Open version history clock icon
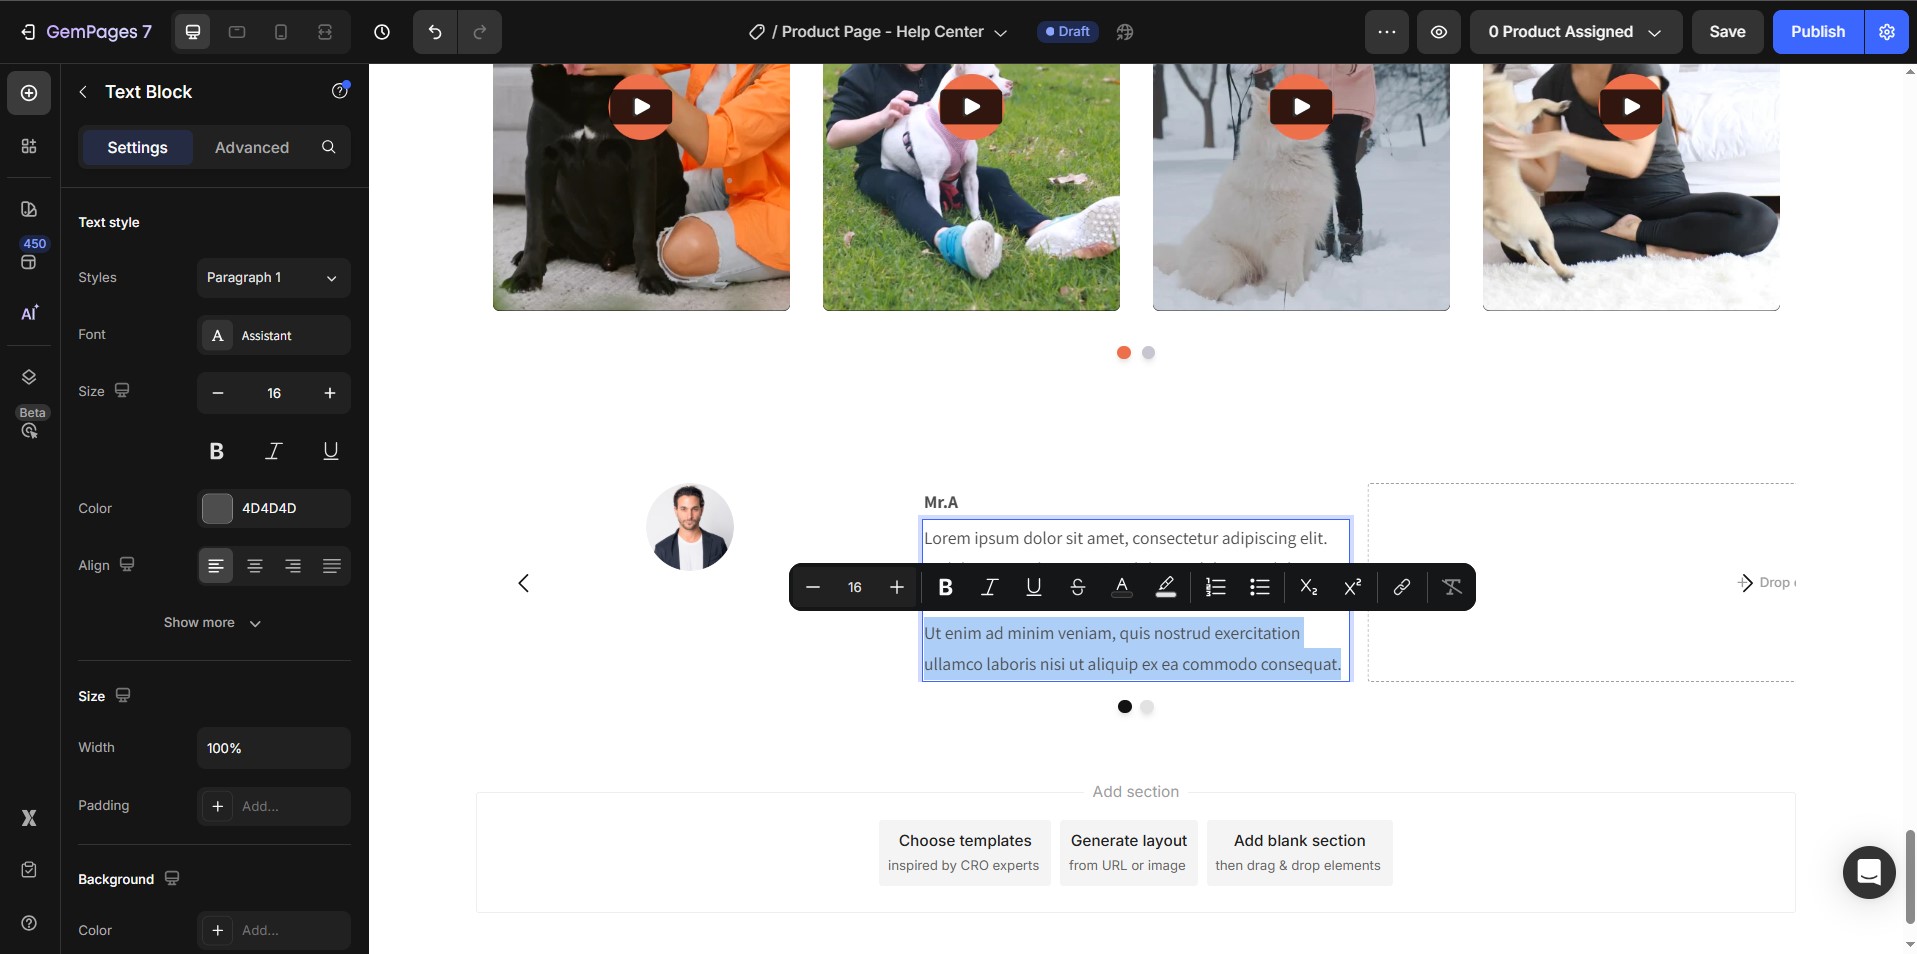Viewport: 1917px width, 954px height. click(382, 32)
